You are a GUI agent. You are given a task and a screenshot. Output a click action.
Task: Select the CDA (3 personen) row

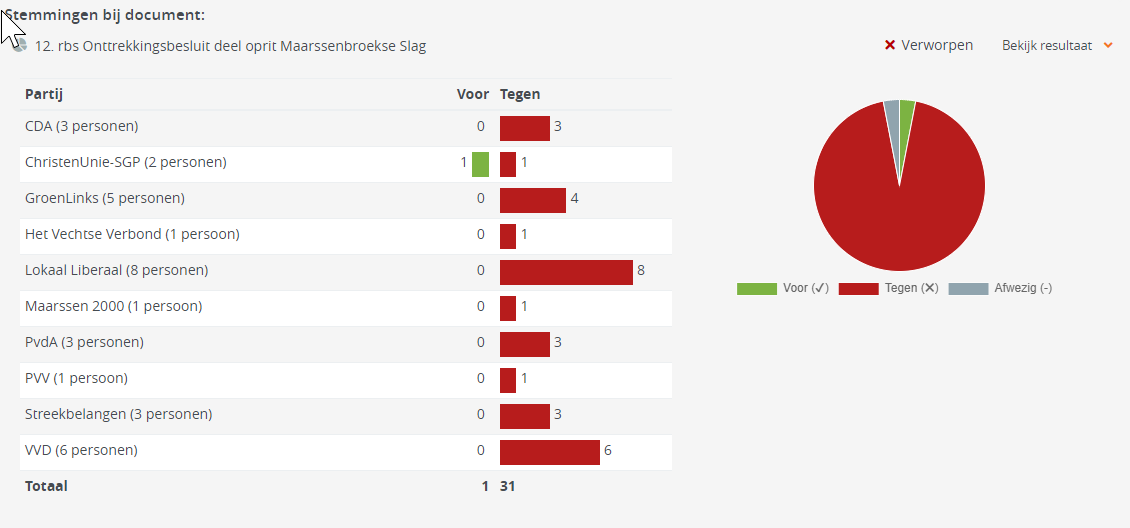[346, 128]
